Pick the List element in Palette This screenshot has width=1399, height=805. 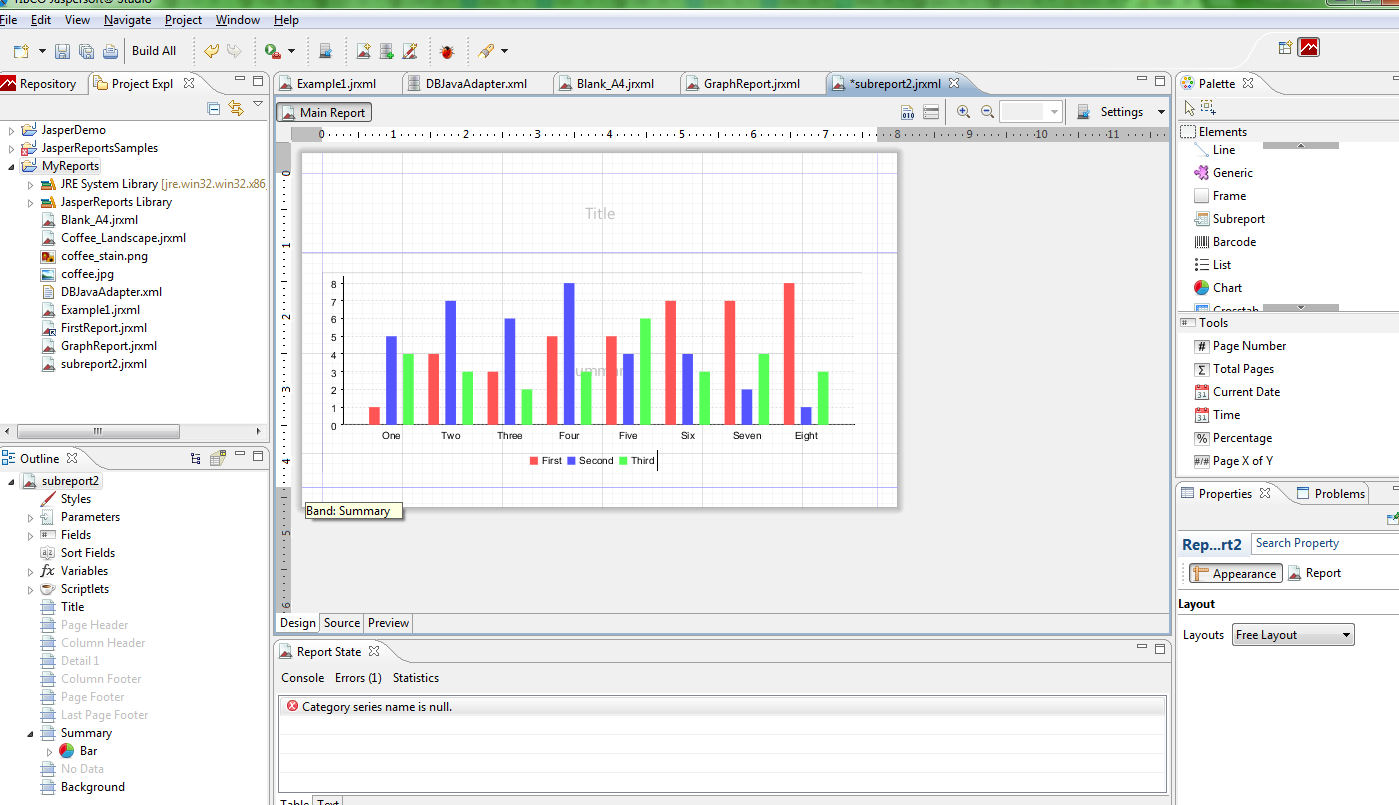pos(1212,265)
